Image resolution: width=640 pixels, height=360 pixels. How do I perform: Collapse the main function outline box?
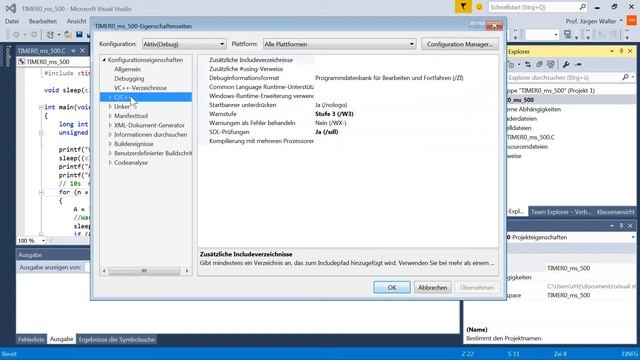coord(41,107)
